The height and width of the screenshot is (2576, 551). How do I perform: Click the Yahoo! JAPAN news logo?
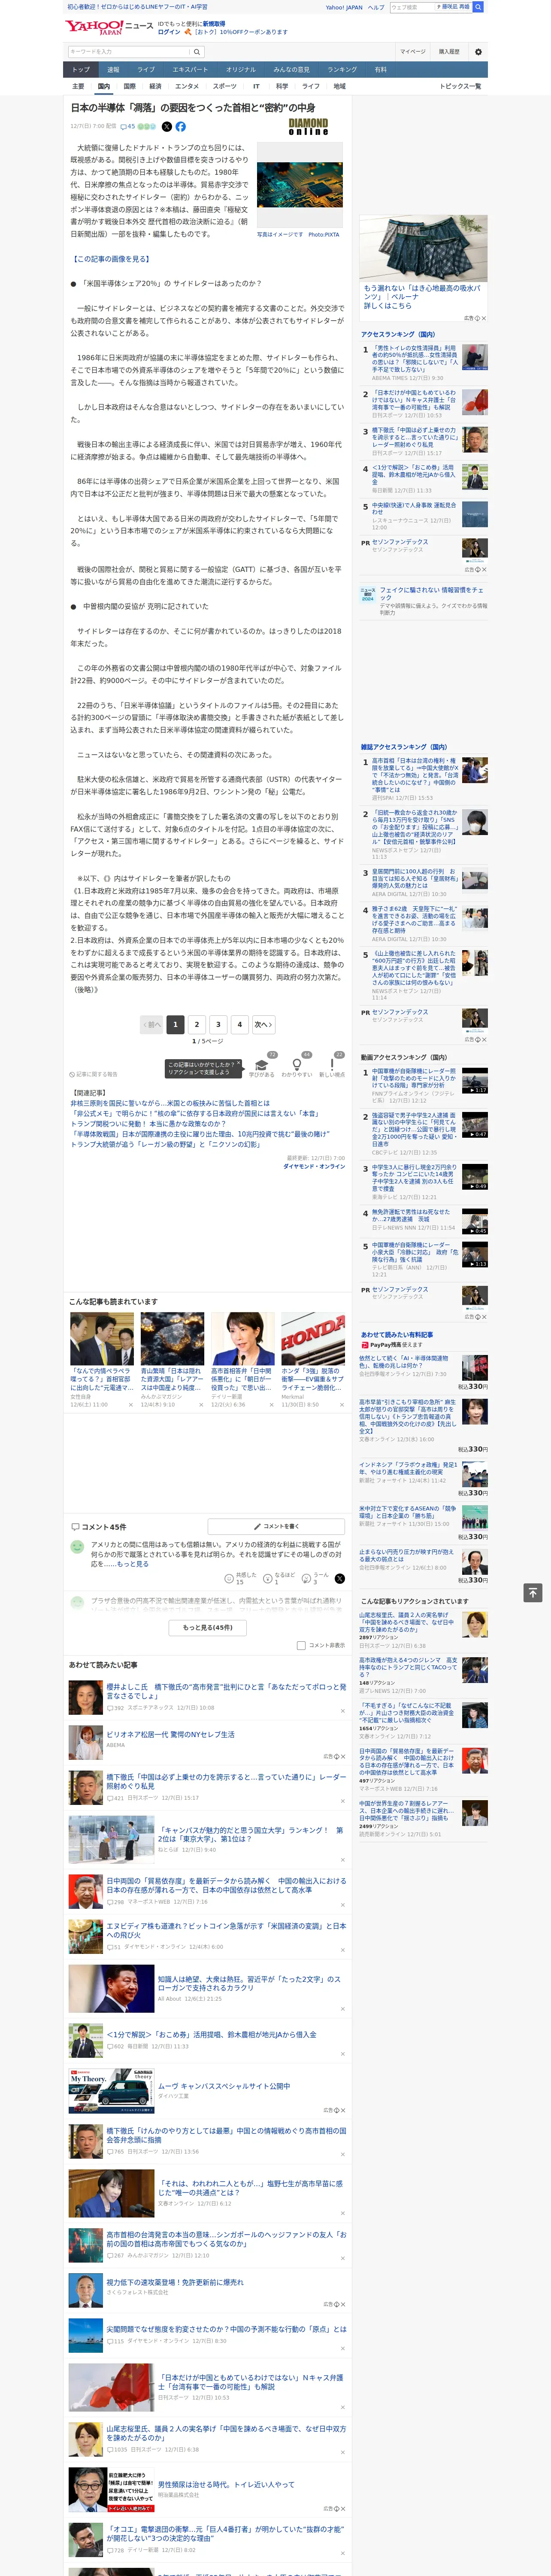coord(108,26)
